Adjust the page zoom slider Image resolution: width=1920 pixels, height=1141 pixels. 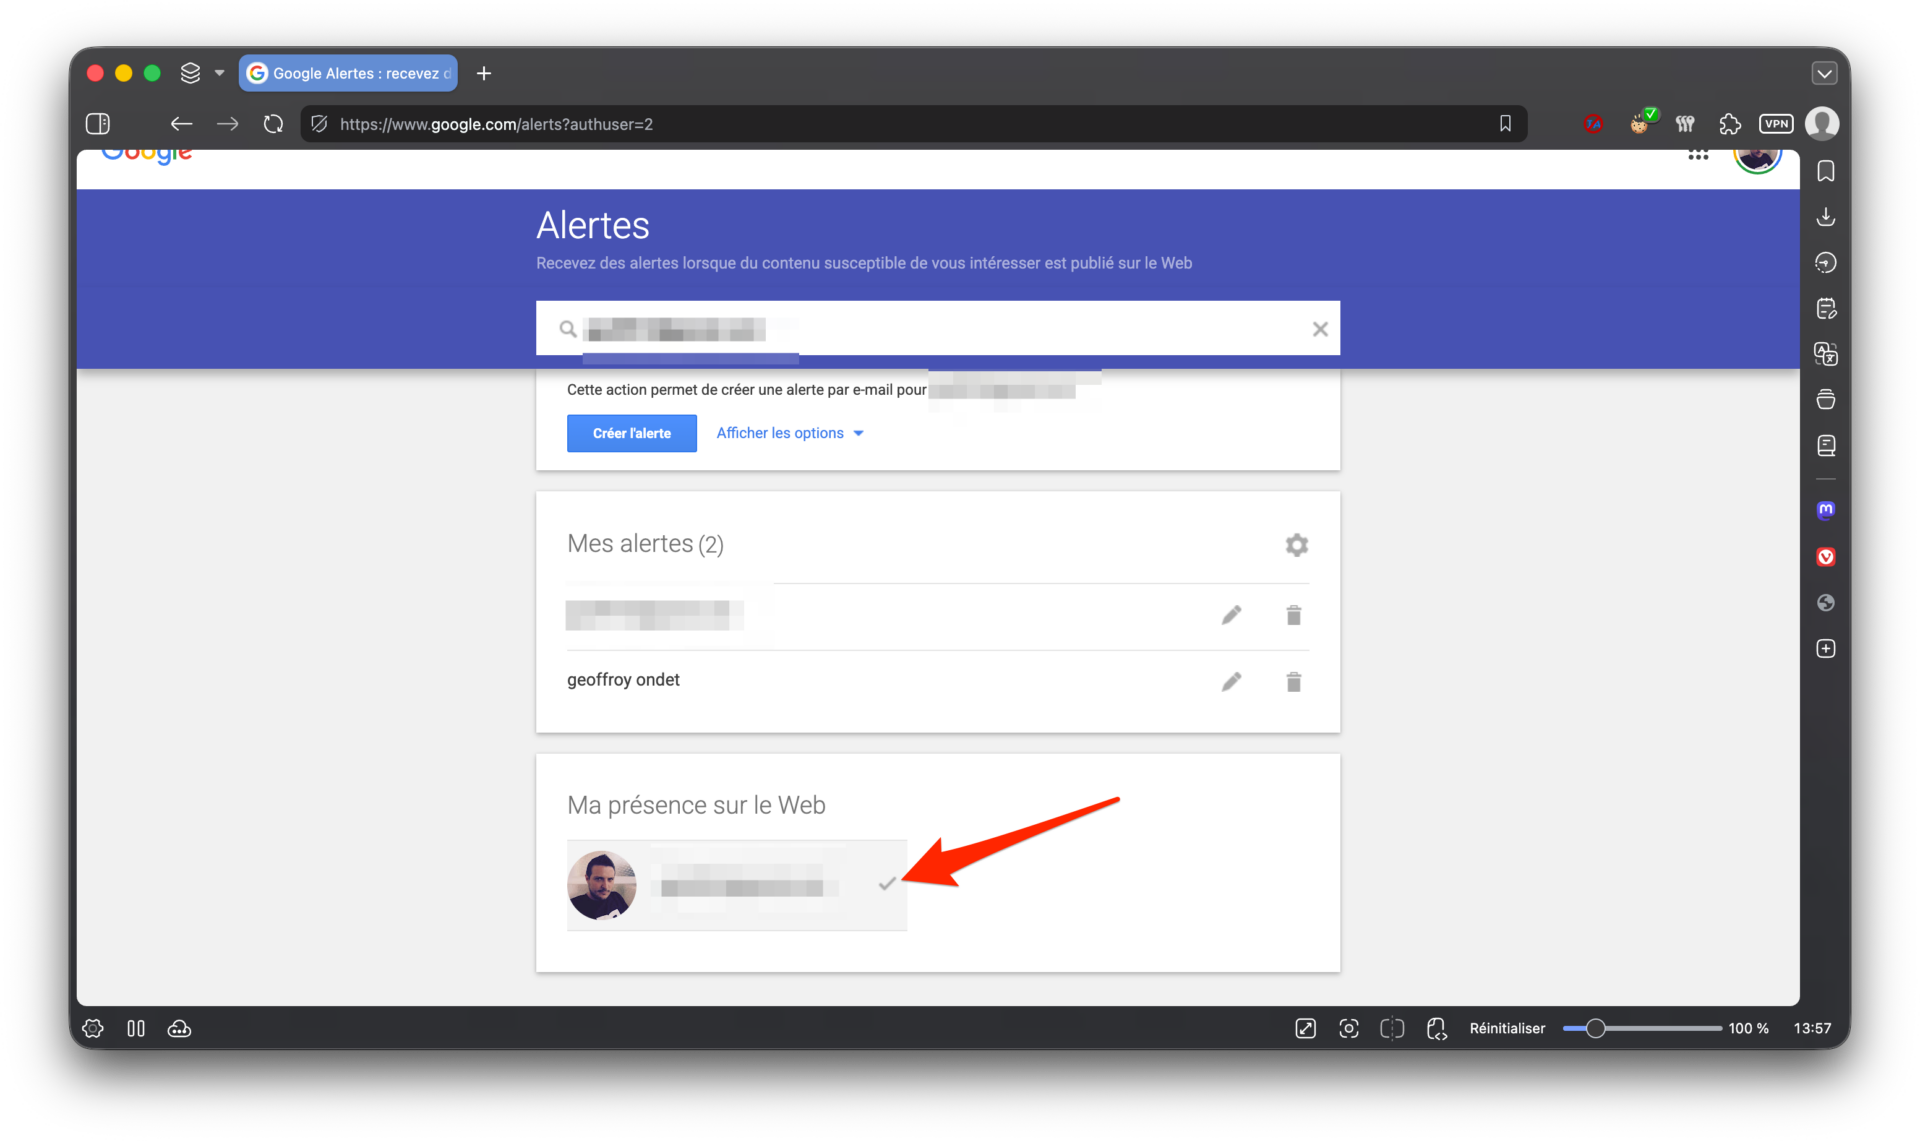click(1642, 1028)
